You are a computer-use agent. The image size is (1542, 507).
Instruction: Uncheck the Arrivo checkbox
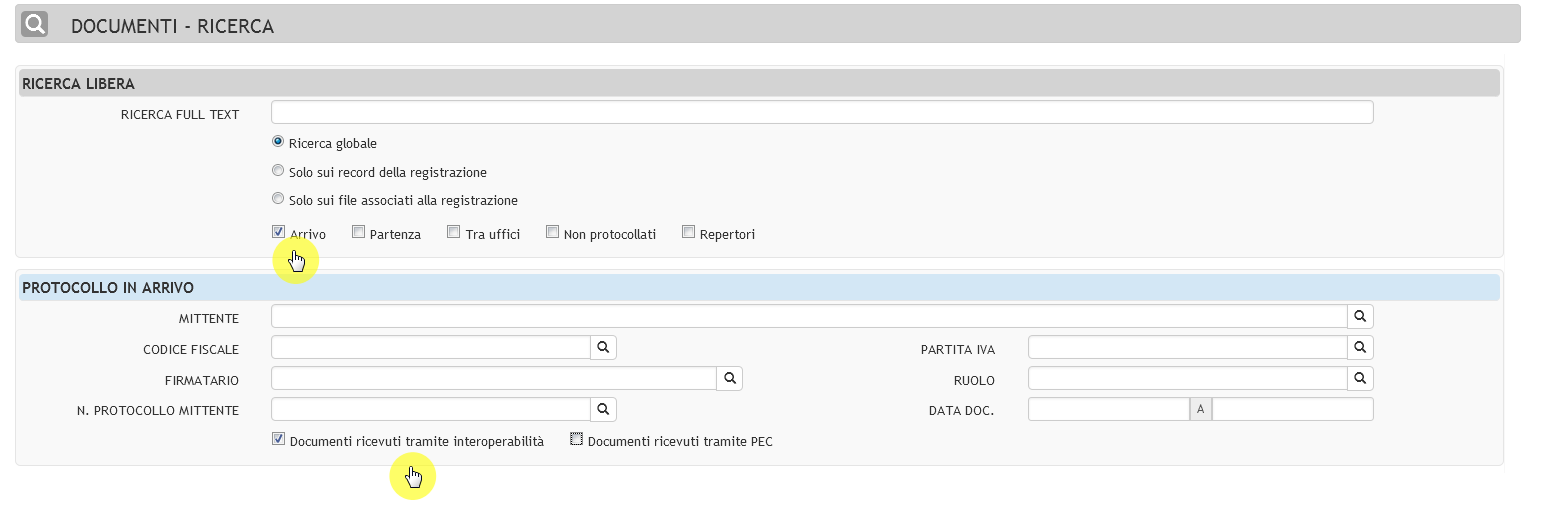pyautogui.click(x=278, y=232)
